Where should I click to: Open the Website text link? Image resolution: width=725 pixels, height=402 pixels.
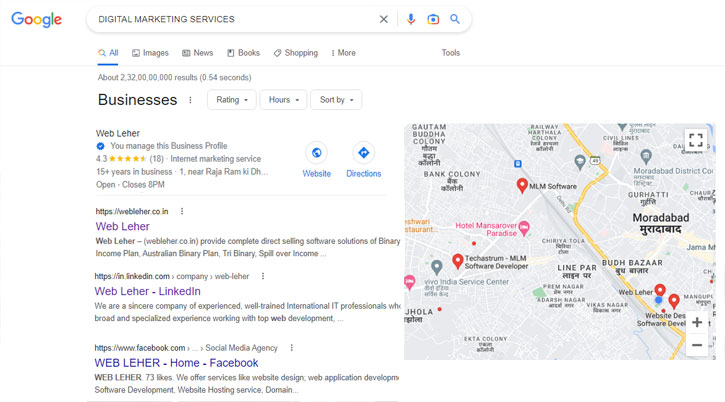[317, 174]
